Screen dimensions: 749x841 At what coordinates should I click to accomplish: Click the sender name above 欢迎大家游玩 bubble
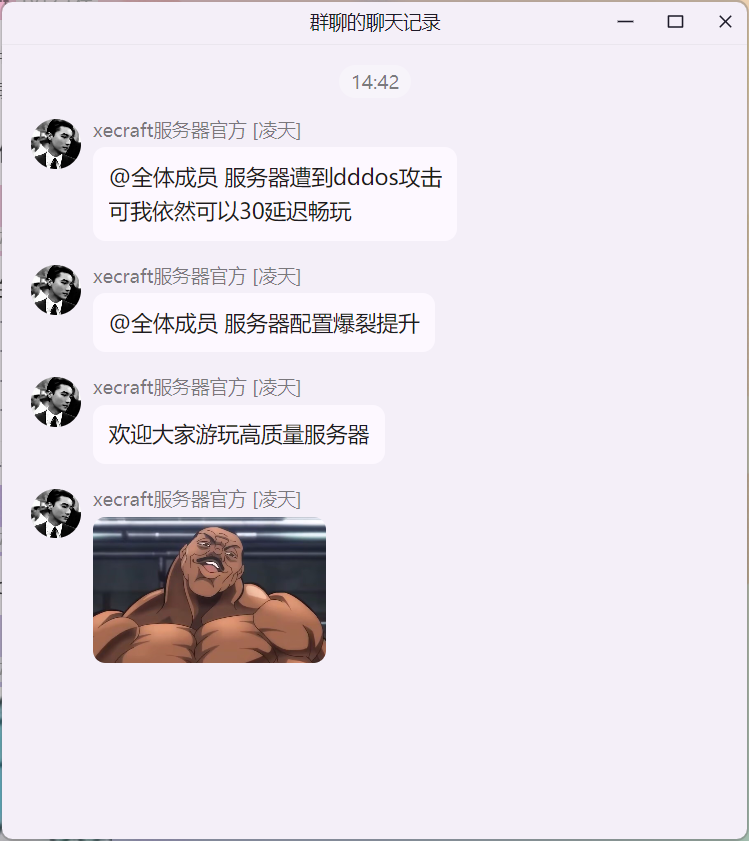(196, 388)
